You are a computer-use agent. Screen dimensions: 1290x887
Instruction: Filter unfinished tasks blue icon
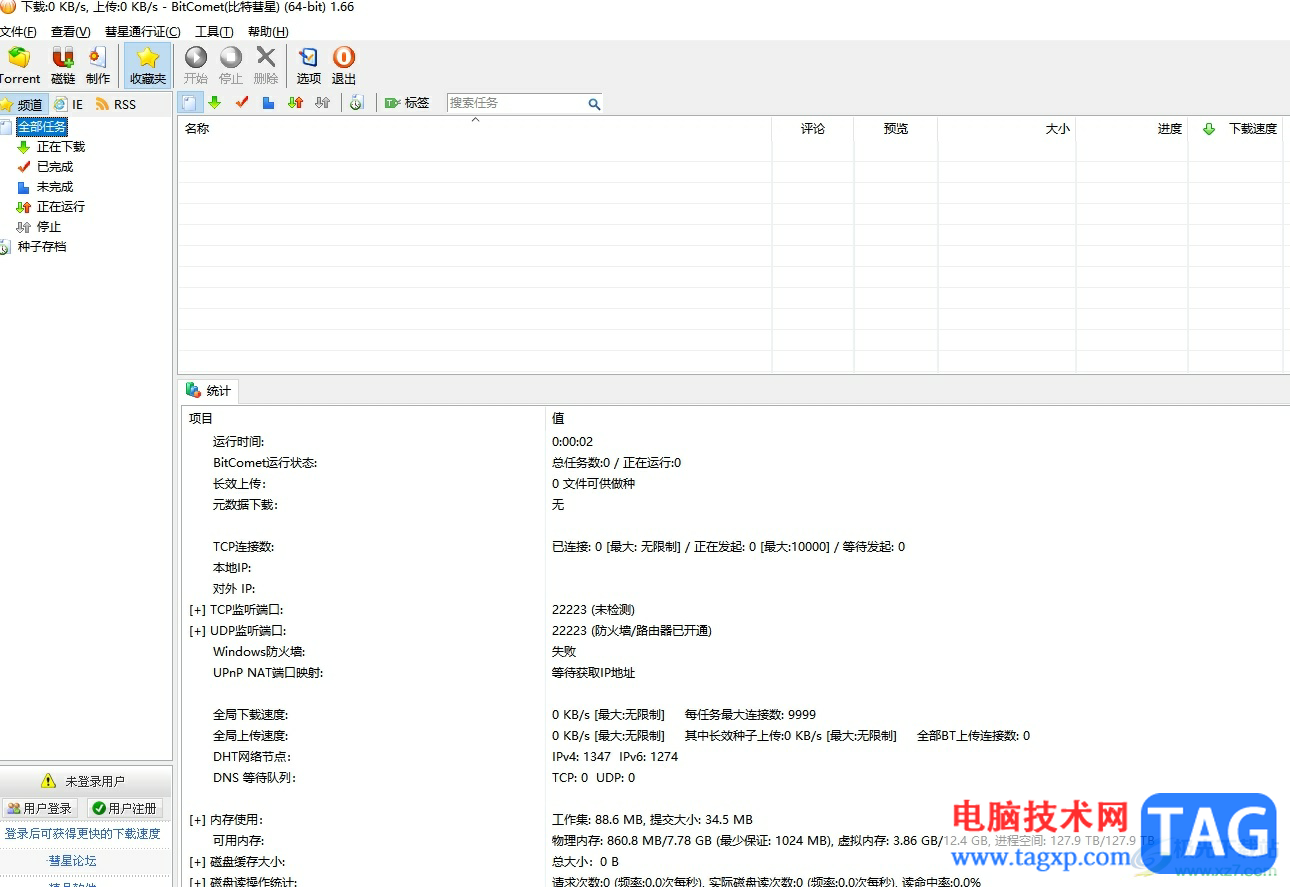(268, 103)
